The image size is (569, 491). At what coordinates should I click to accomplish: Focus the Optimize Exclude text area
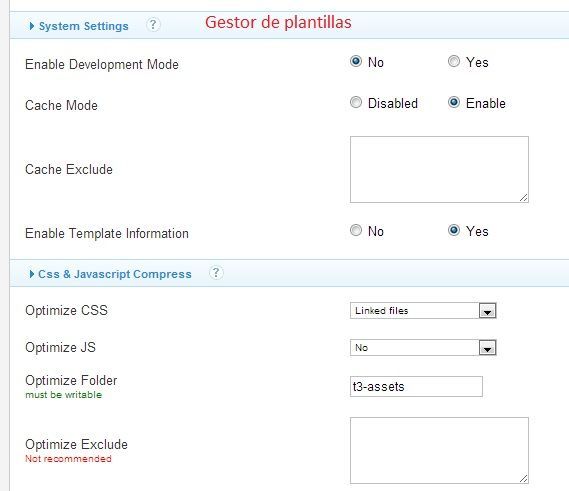click(439, 450)
